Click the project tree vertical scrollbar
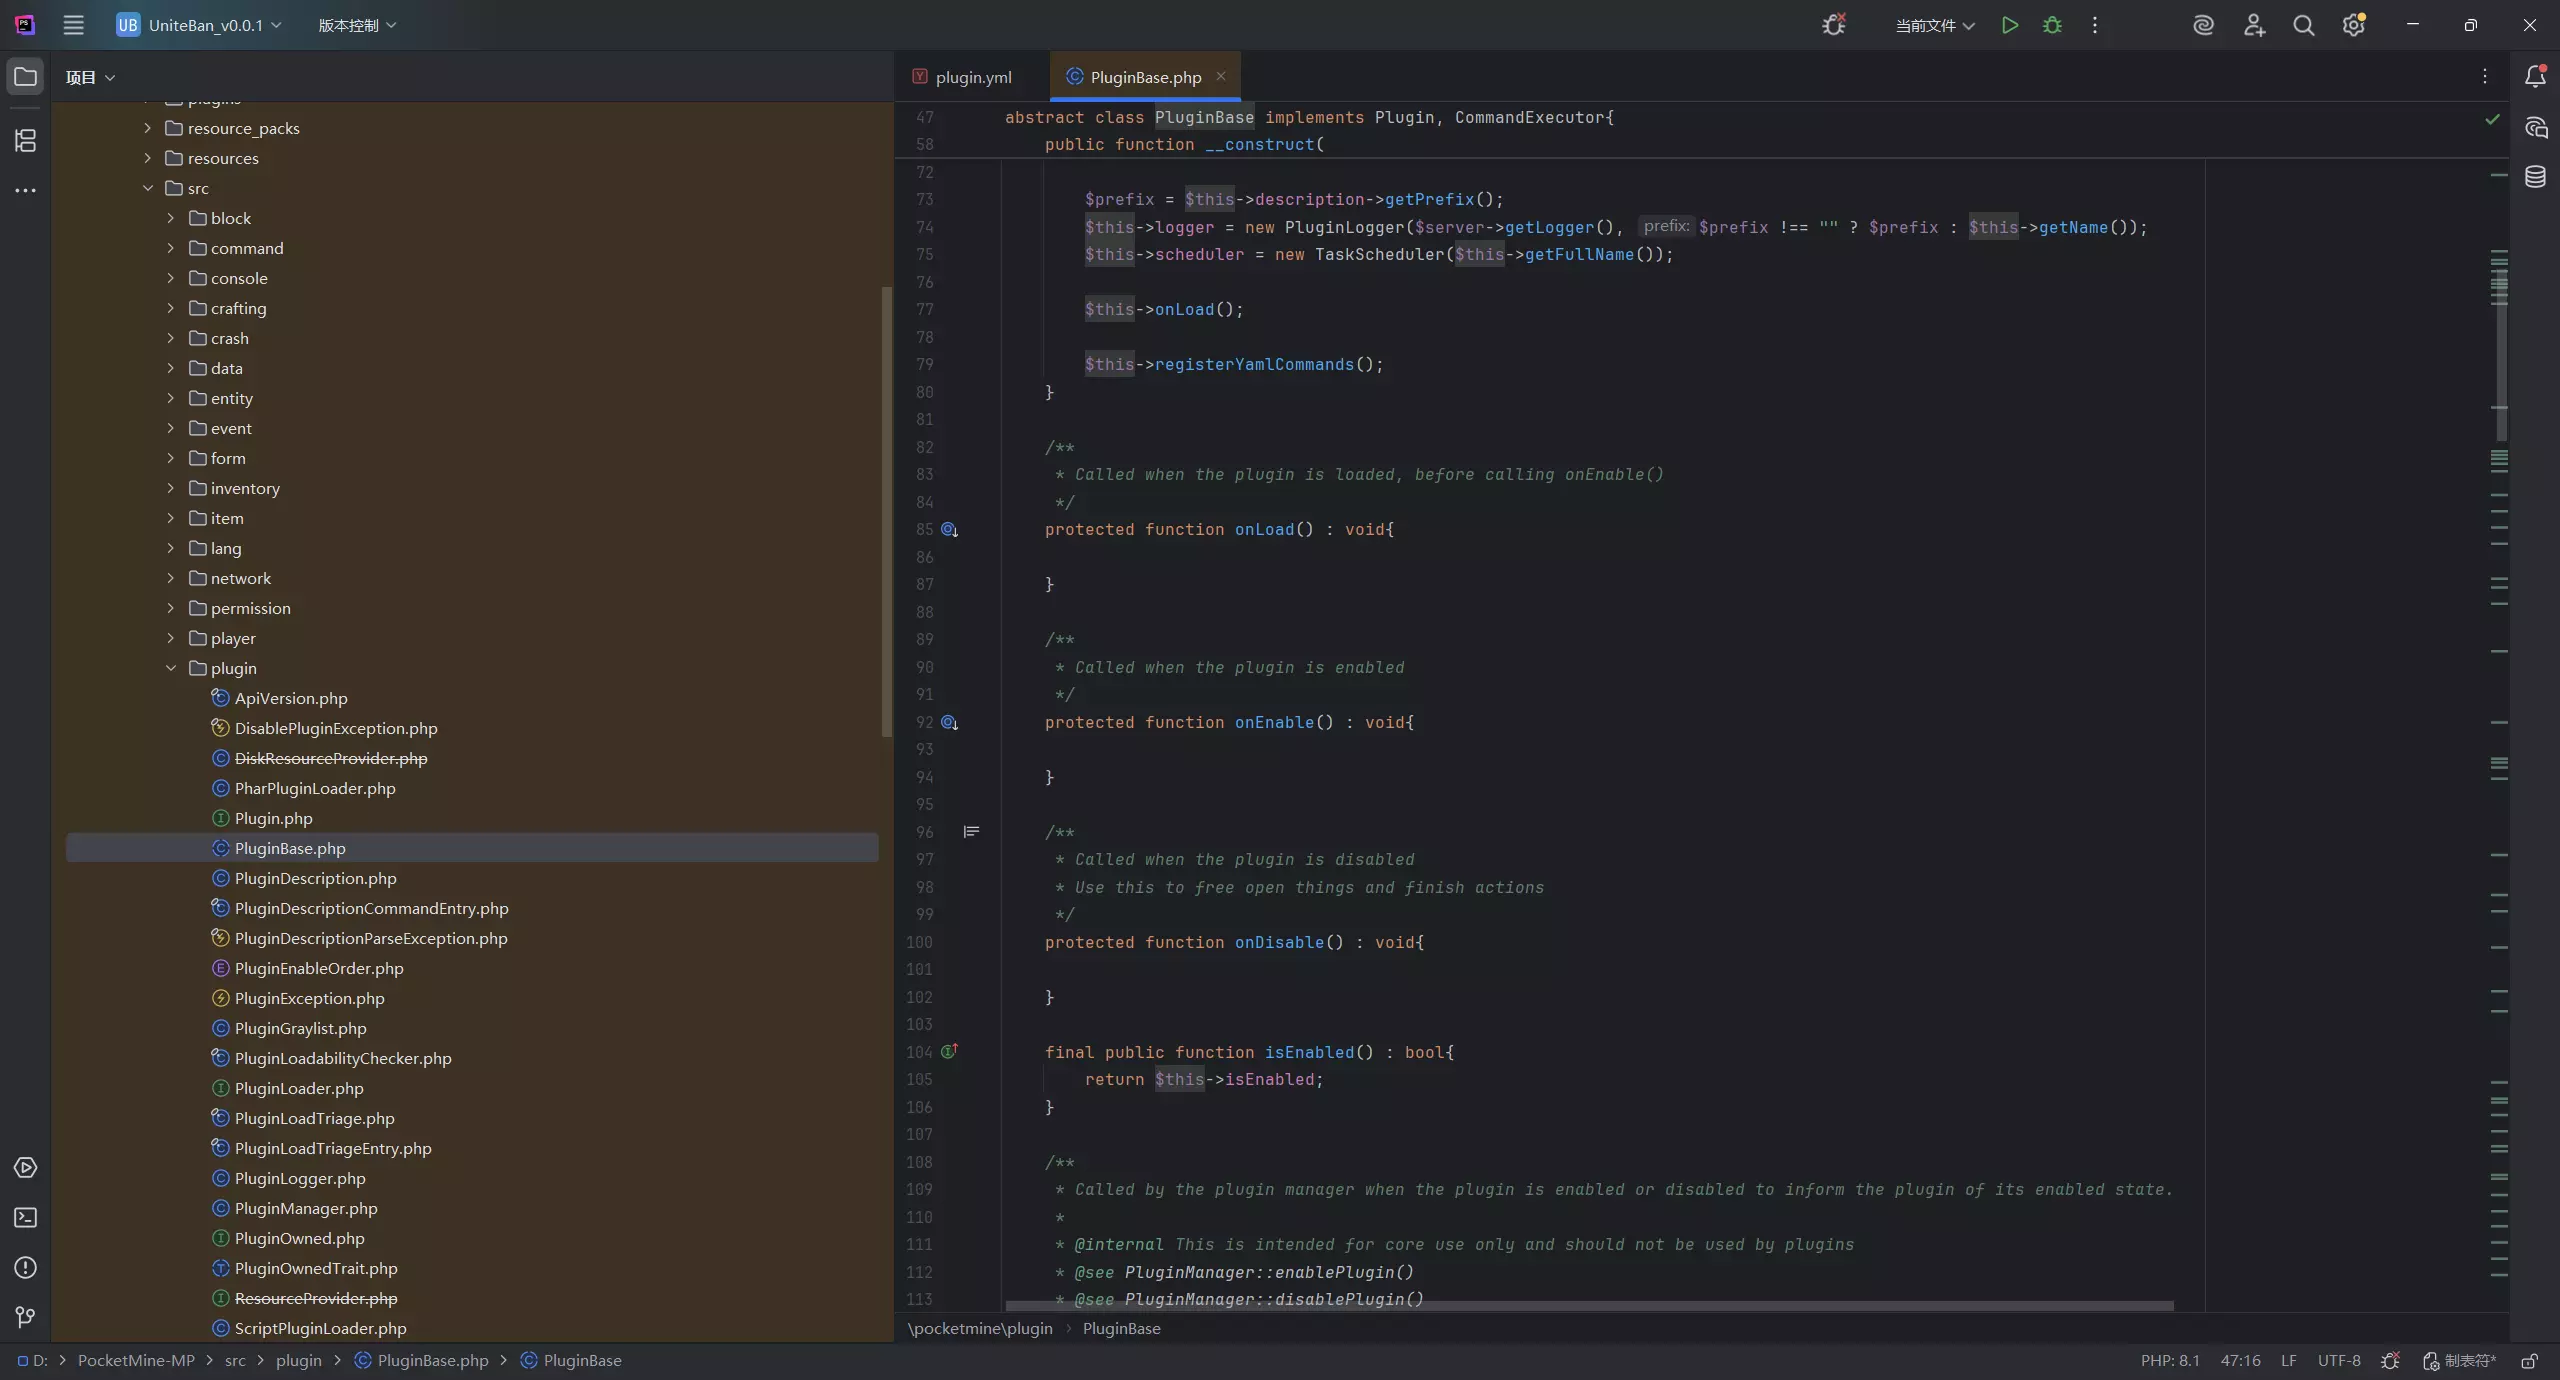The image size is (2560, 1380). [x=886, y=511]
